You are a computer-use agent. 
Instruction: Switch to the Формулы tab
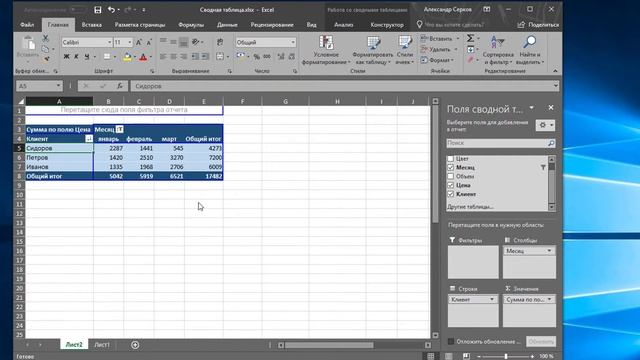191,25
